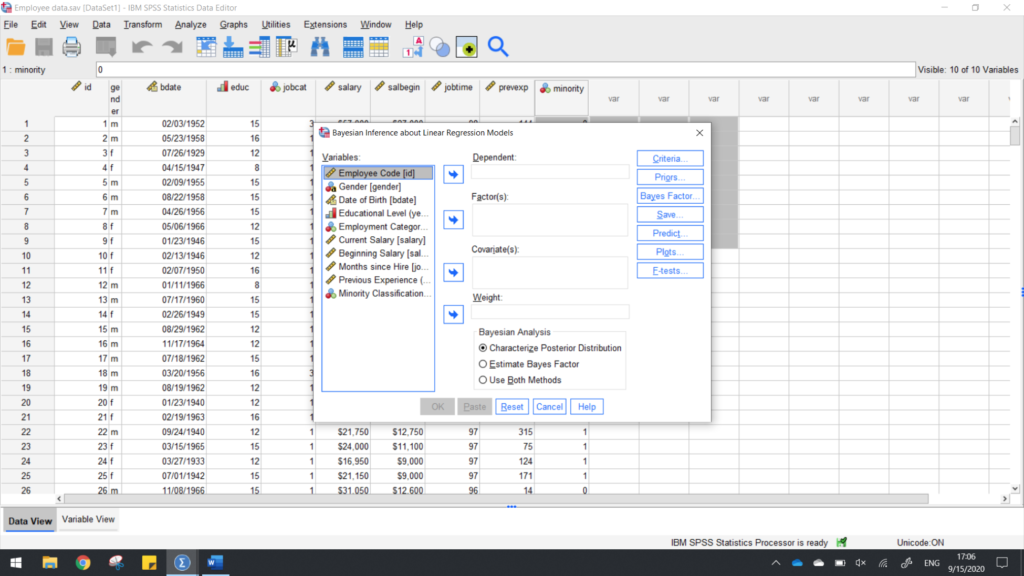Open the Plots options button
This screenshot has height=576, width=1024.
[670, 252]
